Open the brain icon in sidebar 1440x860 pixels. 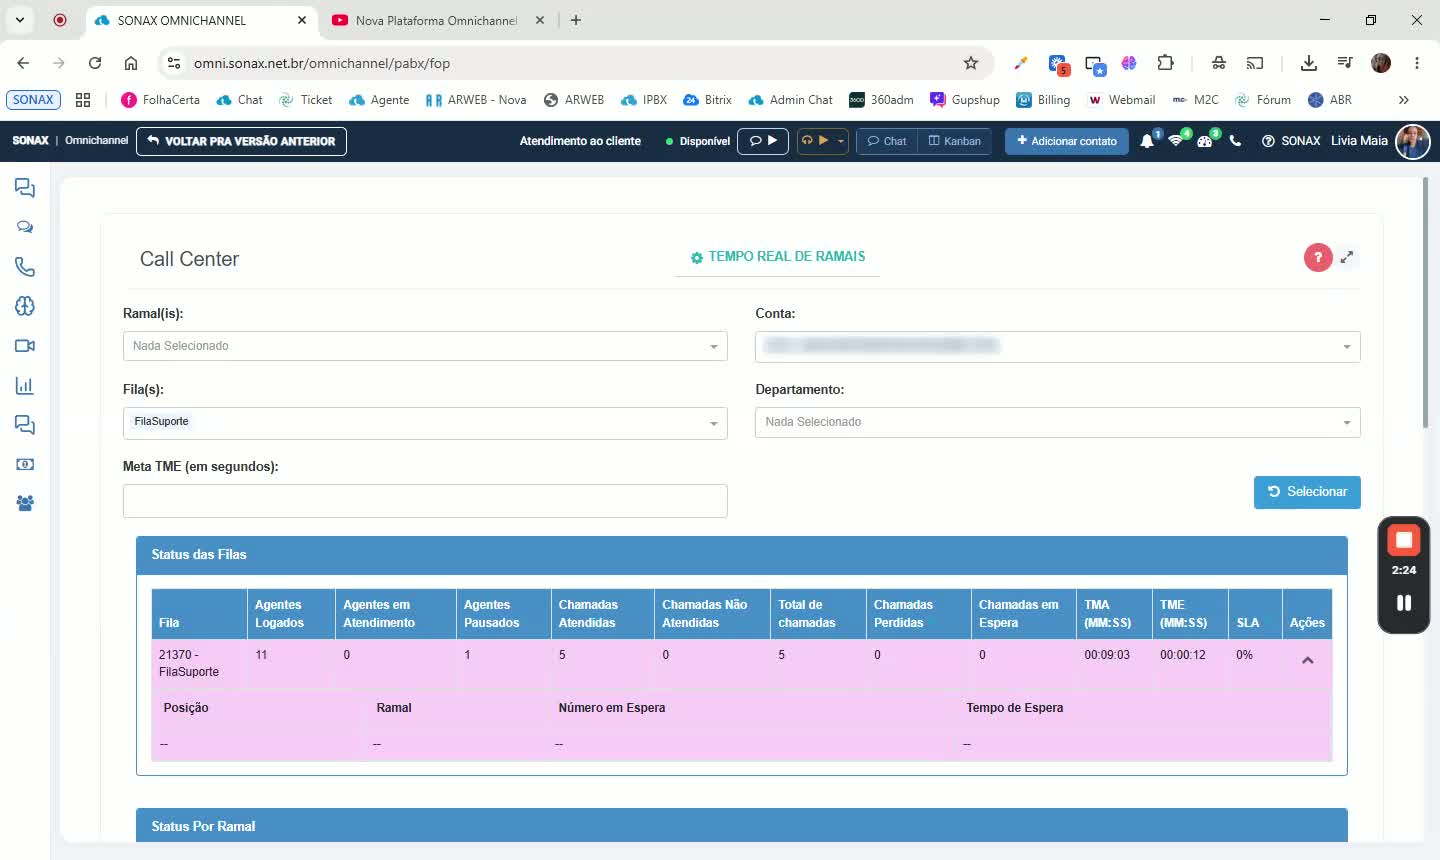(25, 306)
